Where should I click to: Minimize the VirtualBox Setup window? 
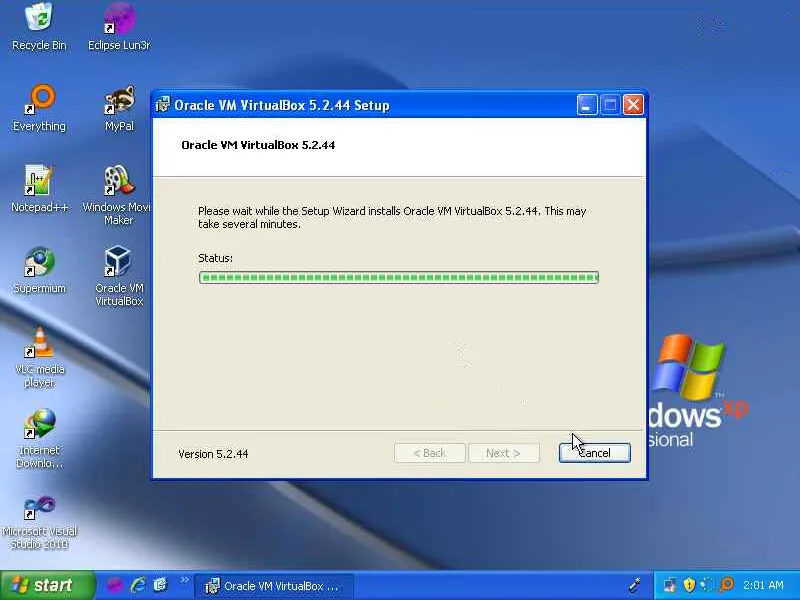pyautogui.click(x=587, y=105)
